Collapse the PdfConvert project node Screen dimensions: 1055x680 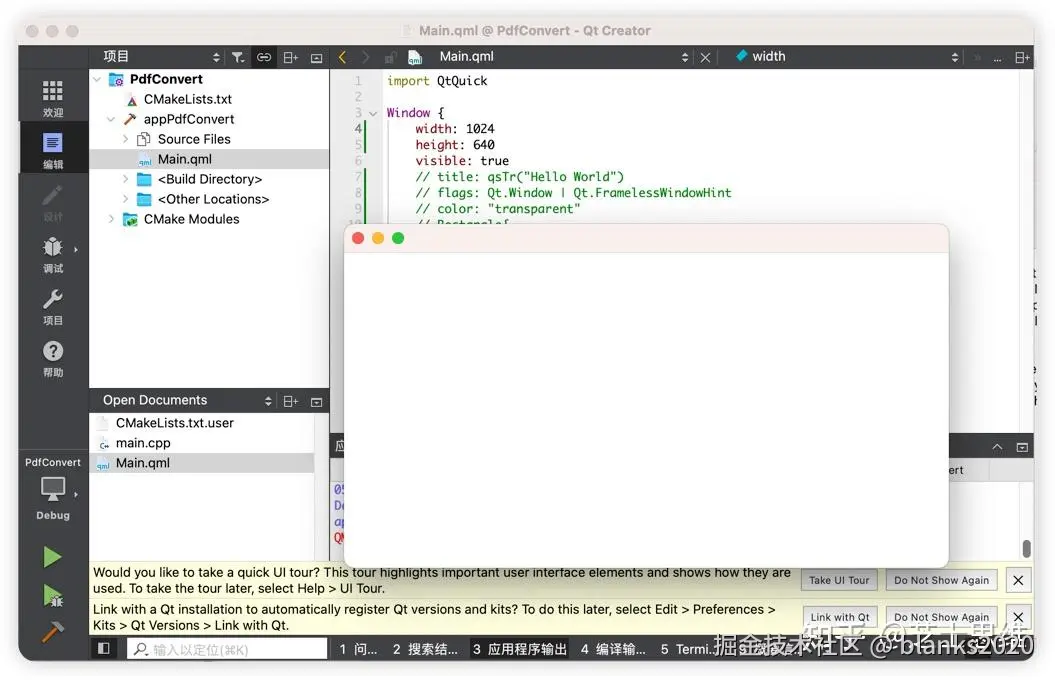click(97, 79)
